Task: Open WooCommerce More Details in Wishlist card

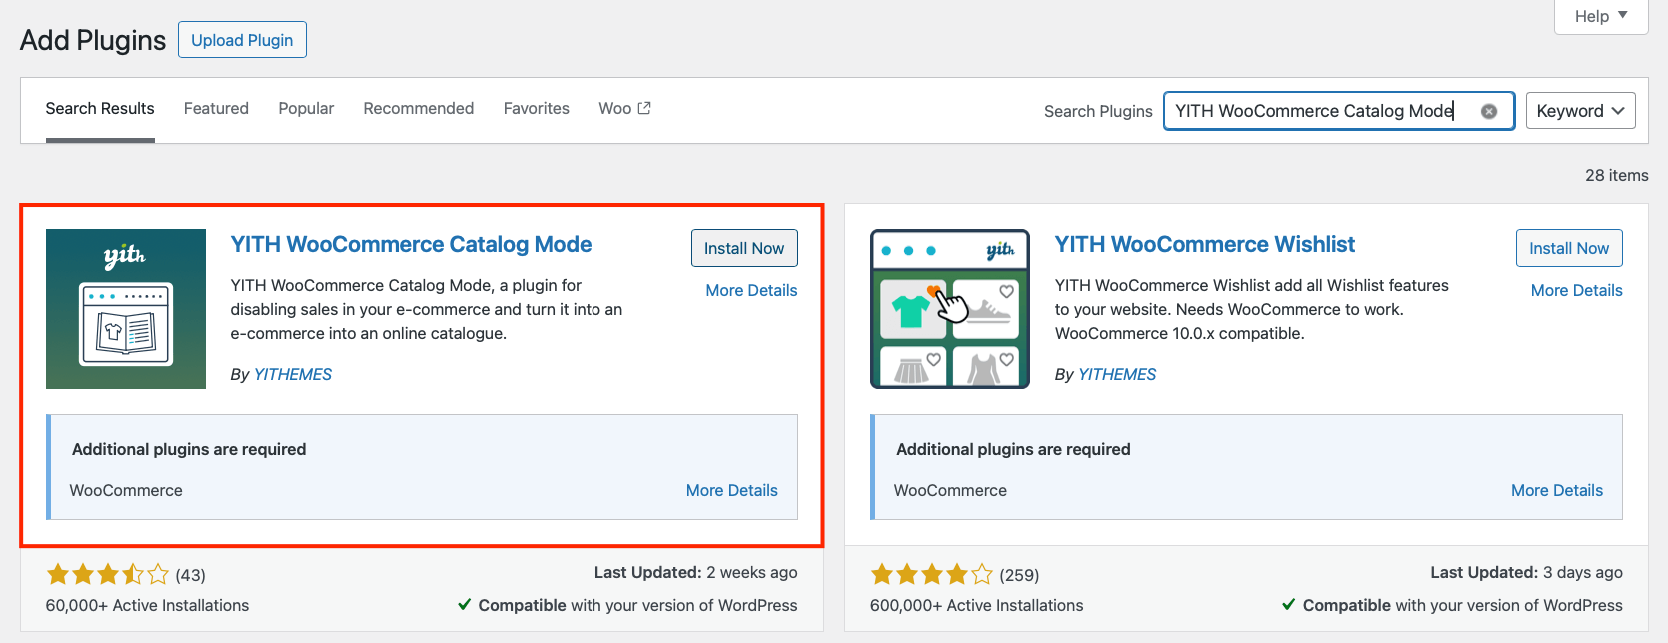Action: (x=1557, y=490)
